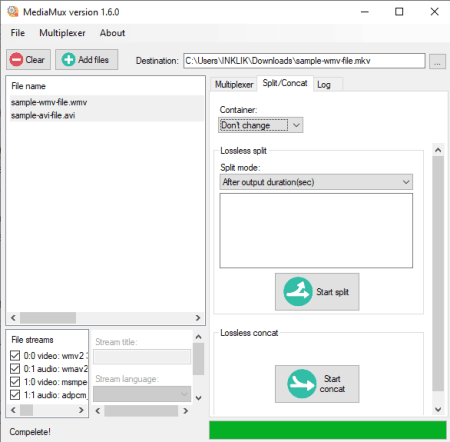The height and width of the screenshot is (442, 450).
Task: Click the green Add files plus icon
Action: [68, 60]
